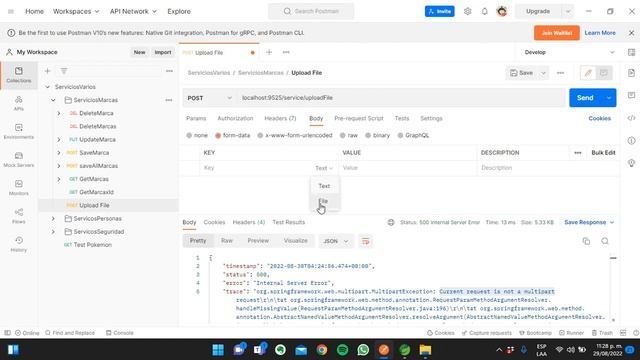Viewport: 640px width, 360px height.
Task: Open the Monitors sidebar panel
Action: point(19,188)
